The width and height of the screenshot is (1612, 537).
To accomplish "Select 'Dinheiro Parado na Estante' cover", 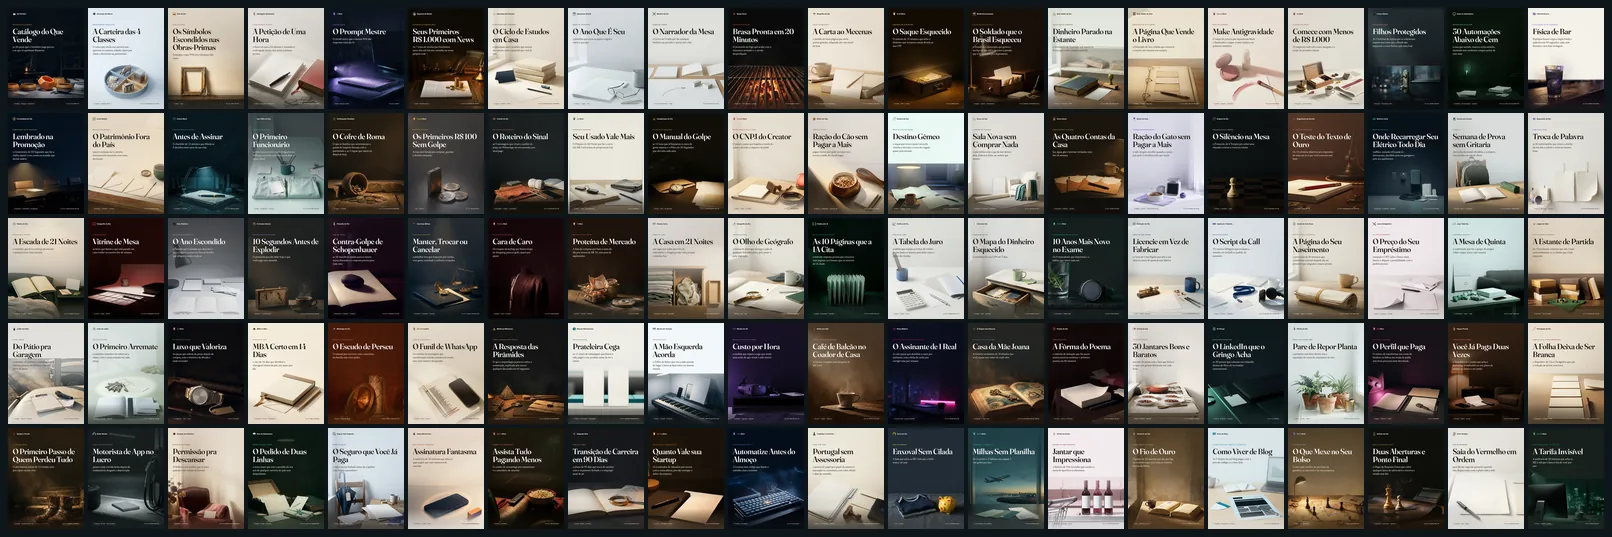I will (x=1085, y=59).
